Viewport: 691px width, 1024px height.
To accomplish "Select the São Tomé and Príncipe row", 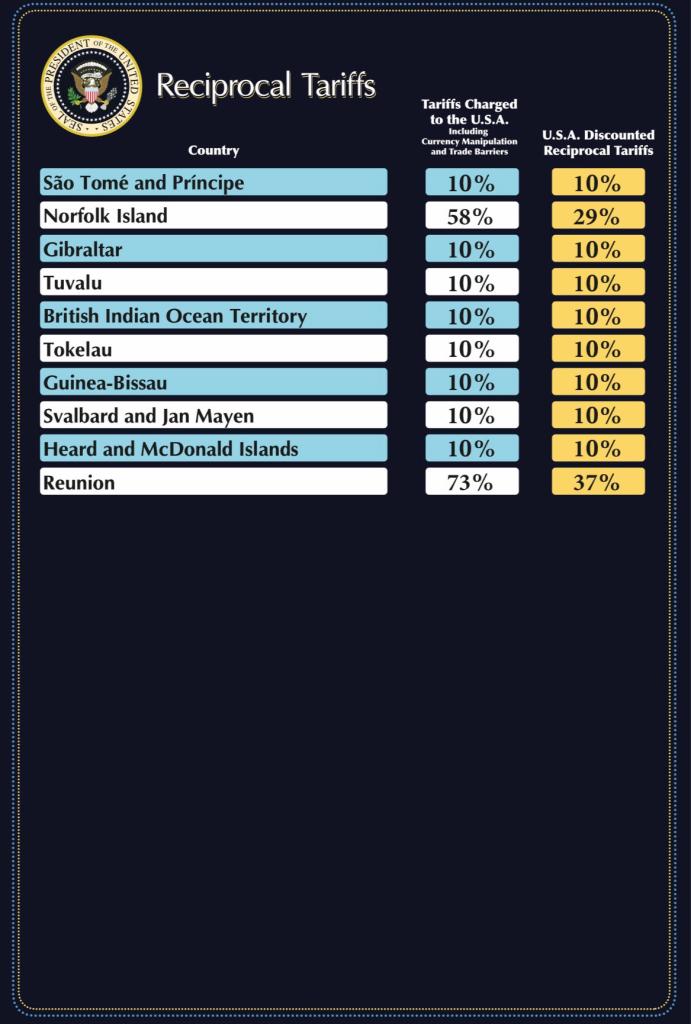I will click(x=213, y=183).
